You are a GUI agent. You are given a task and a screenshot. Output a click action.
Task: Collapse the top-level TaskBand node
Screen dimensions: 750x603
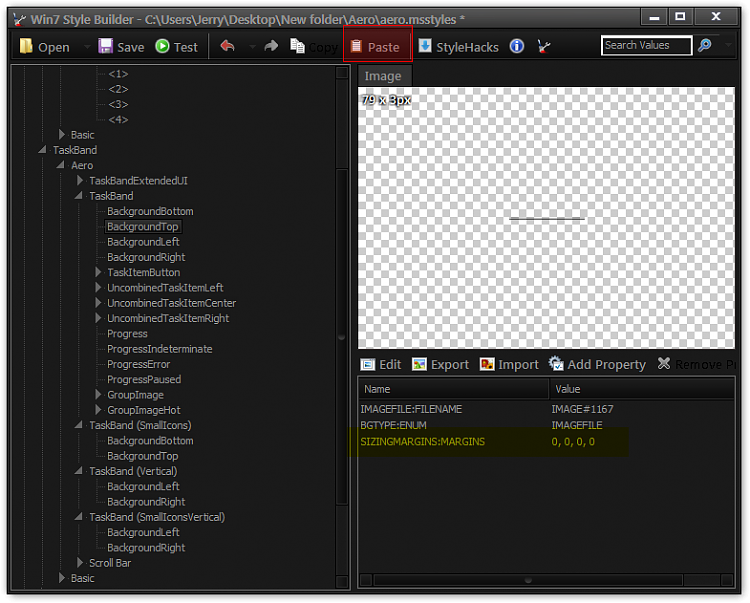coord(43,150)
